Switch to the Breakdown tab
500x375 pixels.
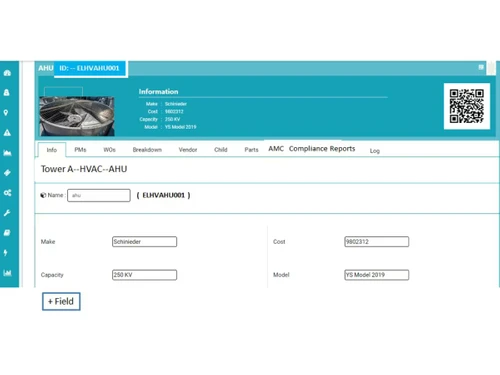click(x=147, y=150)
